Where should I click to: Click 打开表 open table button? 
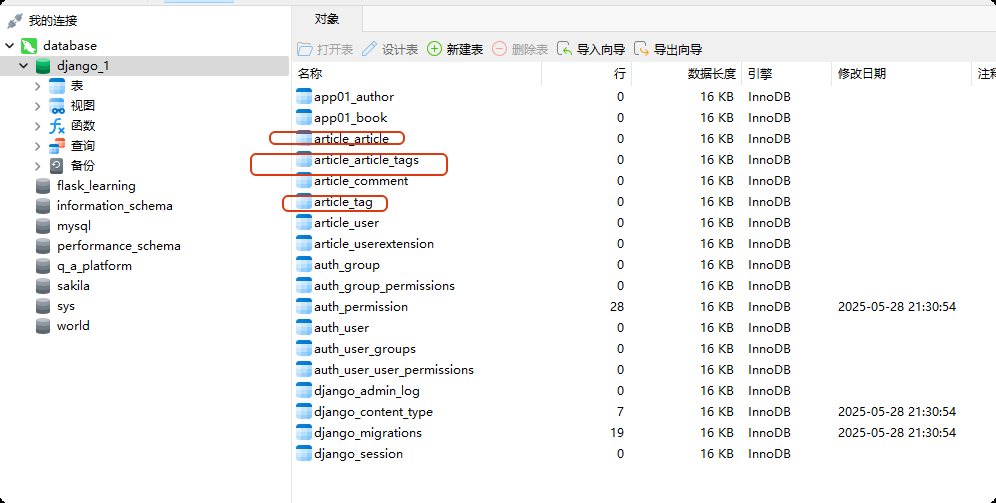[325, 50]
